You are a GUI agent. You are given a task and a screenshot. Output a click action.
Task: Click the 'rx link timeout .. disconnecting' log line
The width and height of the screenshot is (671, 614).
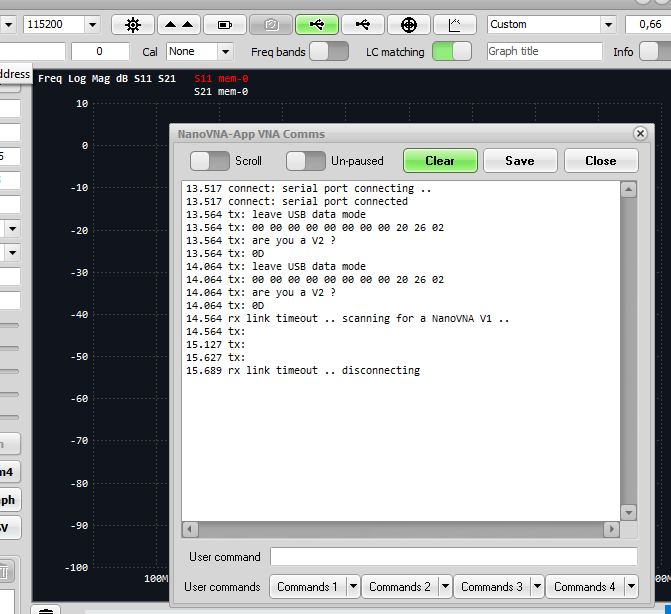click(303, 370)
